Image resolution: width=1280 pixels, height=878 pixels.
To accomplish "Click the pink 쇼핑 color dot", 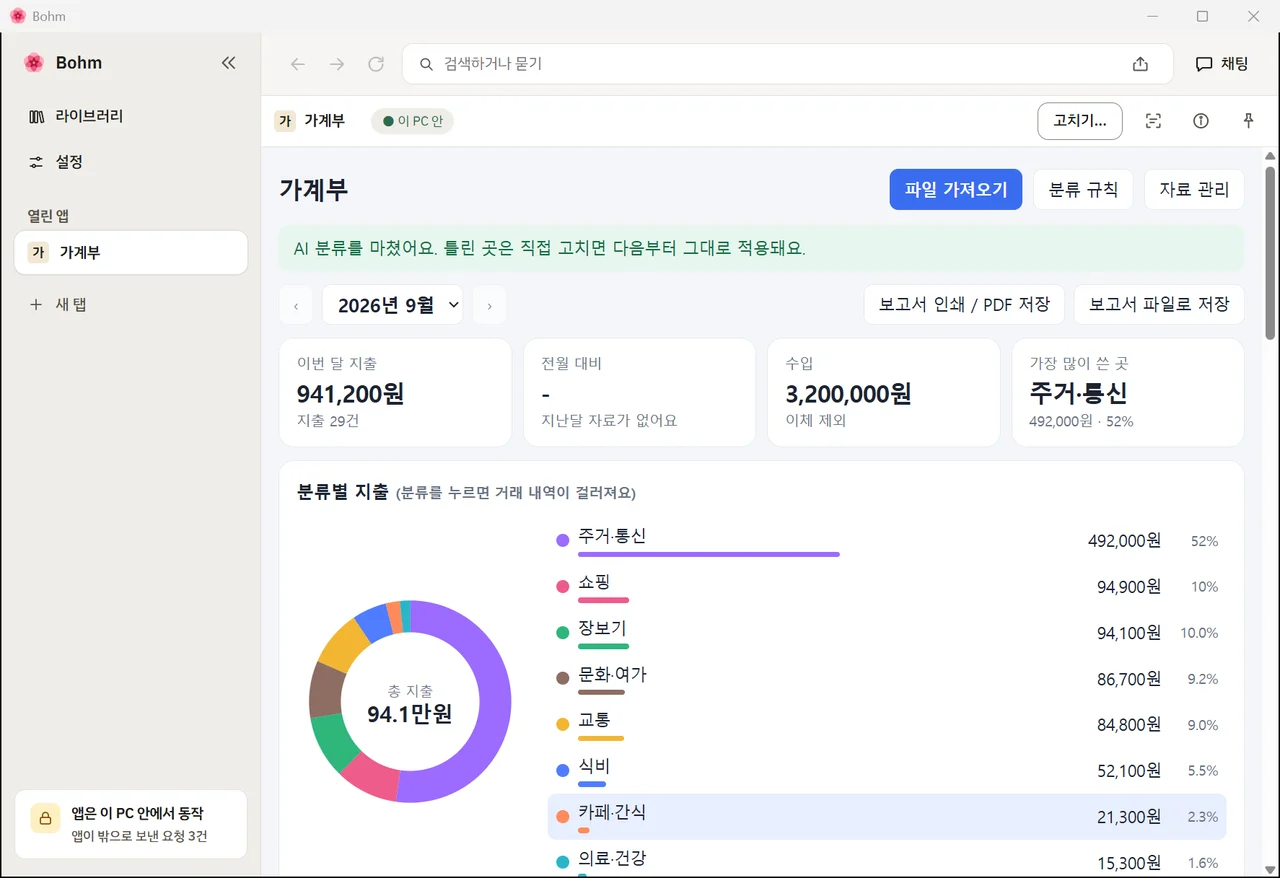I will coord(563,587).
